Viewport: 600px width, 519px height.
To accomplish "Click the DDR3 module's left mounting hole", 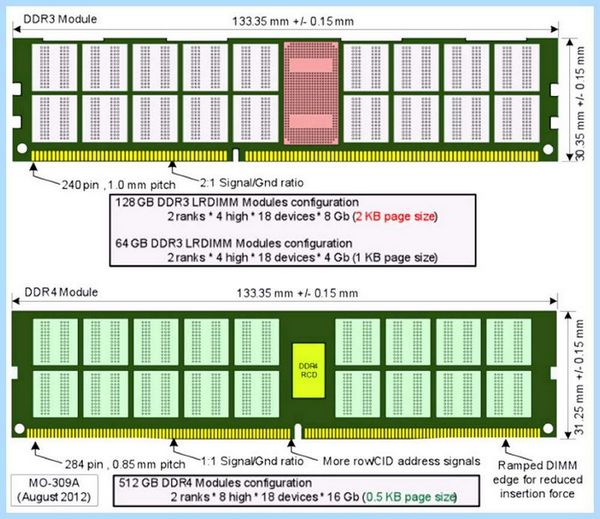I will [x=22, y=148].
